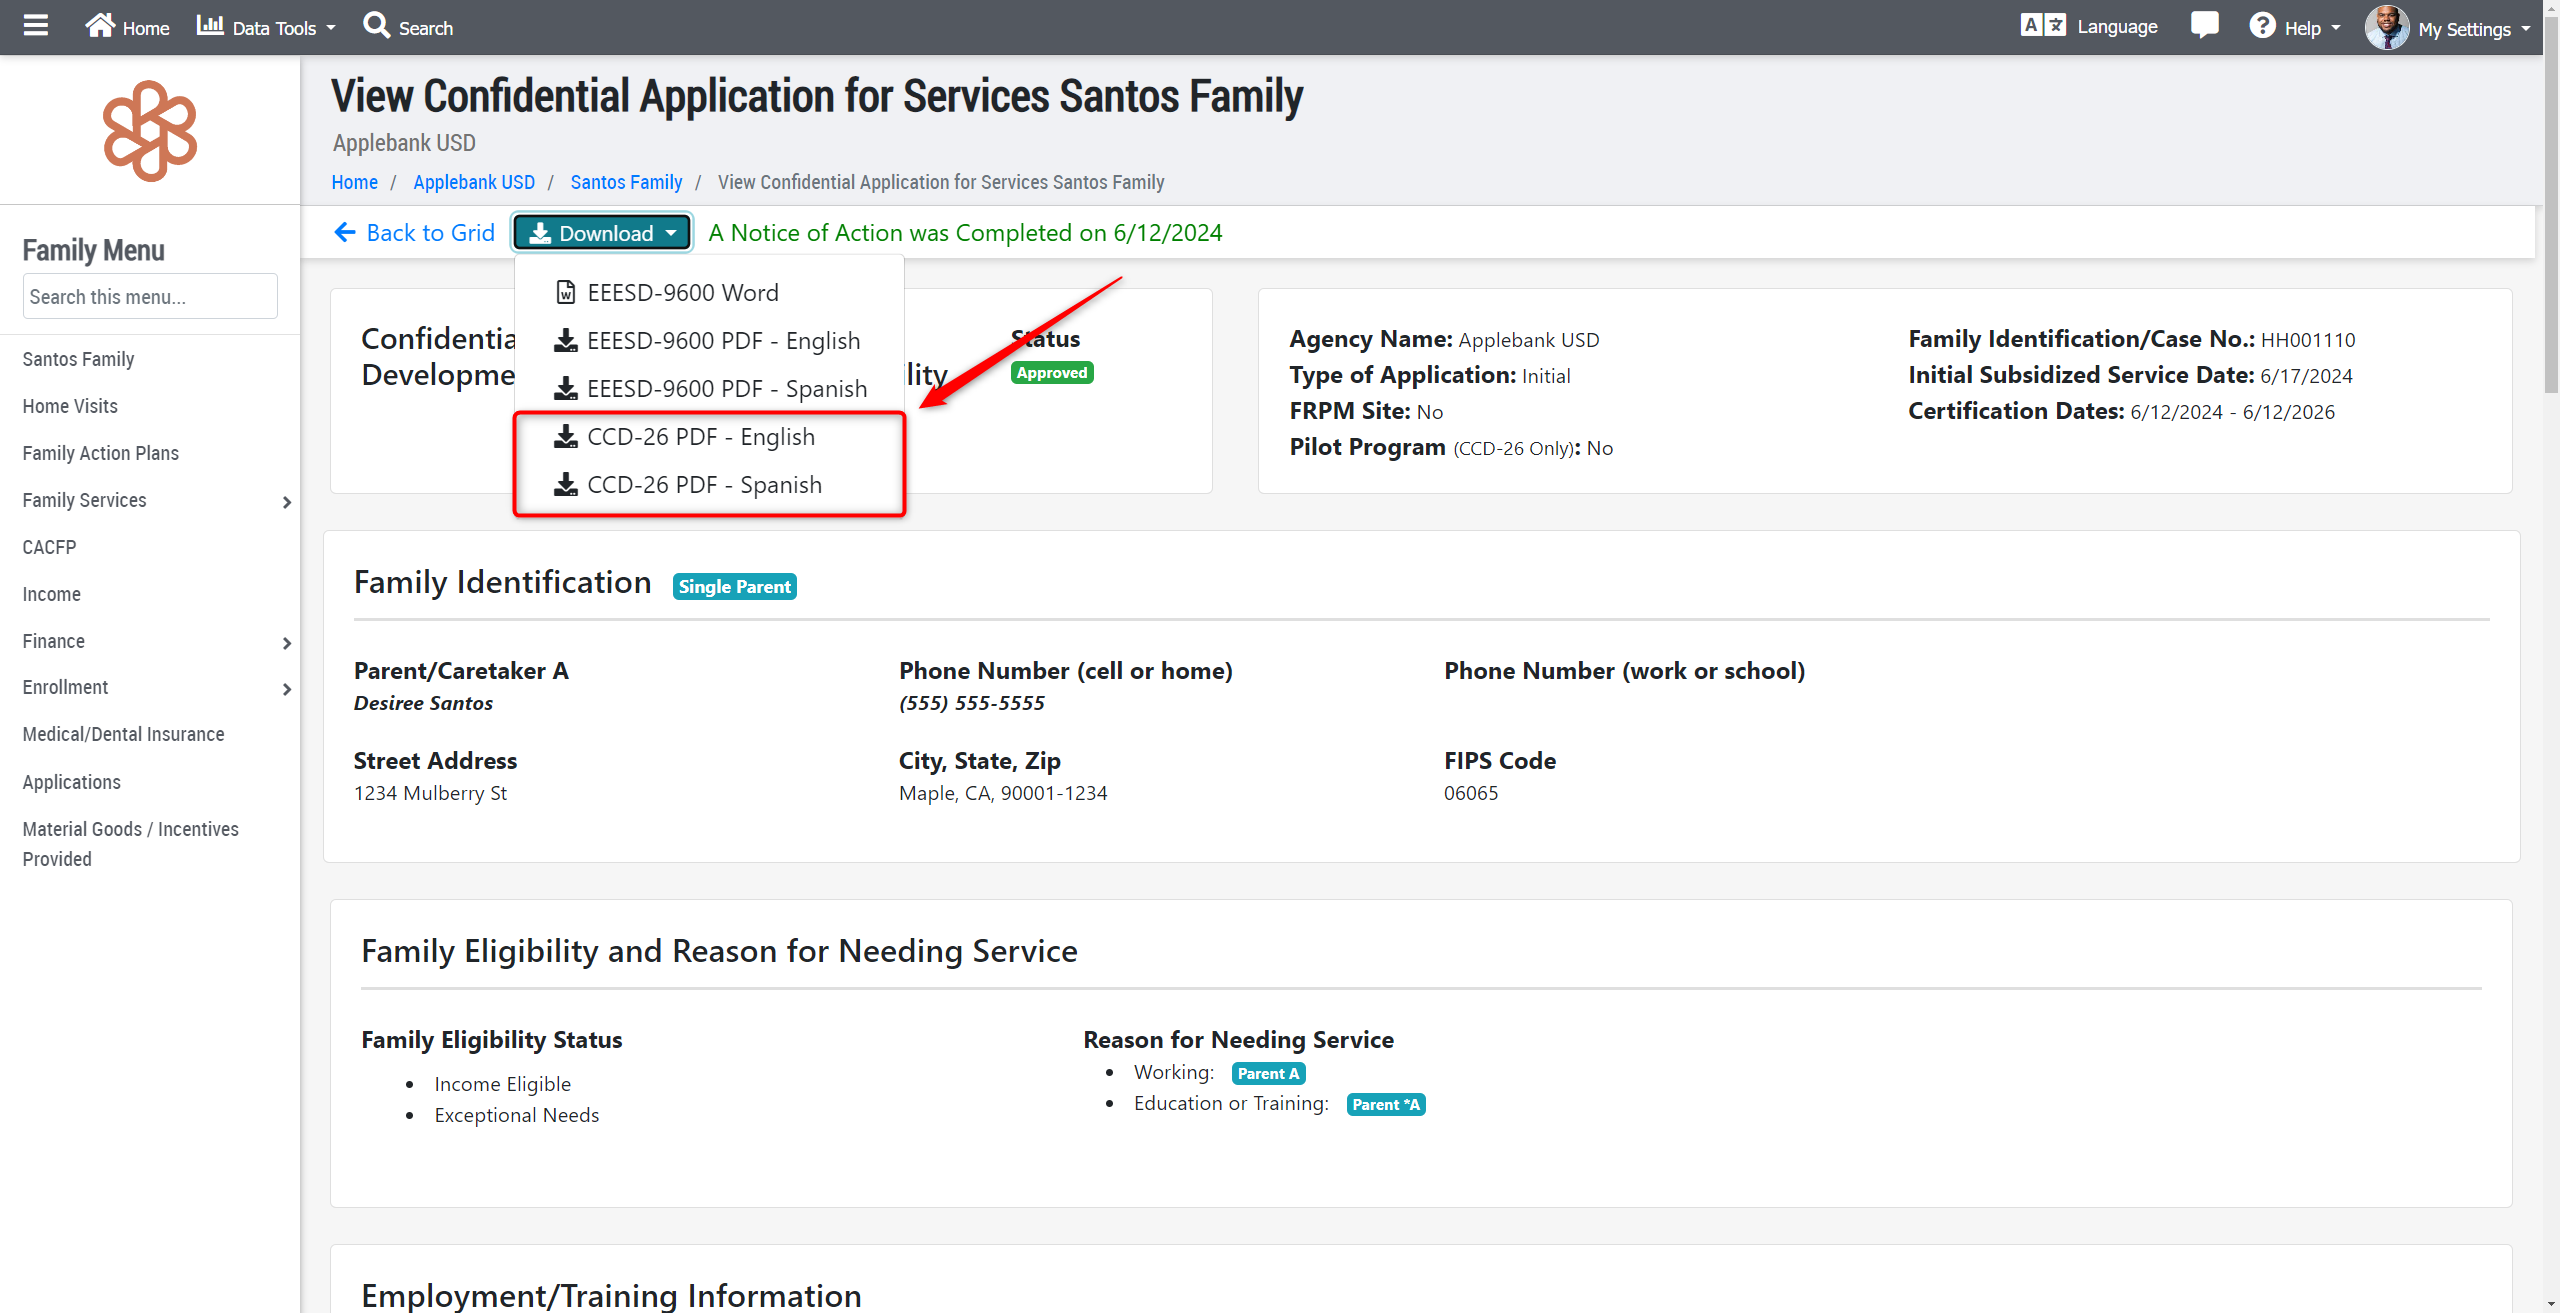Expand the Family Services submenu
The height and width of the screenshot is (1313, 2560).
tap(287, 502)
